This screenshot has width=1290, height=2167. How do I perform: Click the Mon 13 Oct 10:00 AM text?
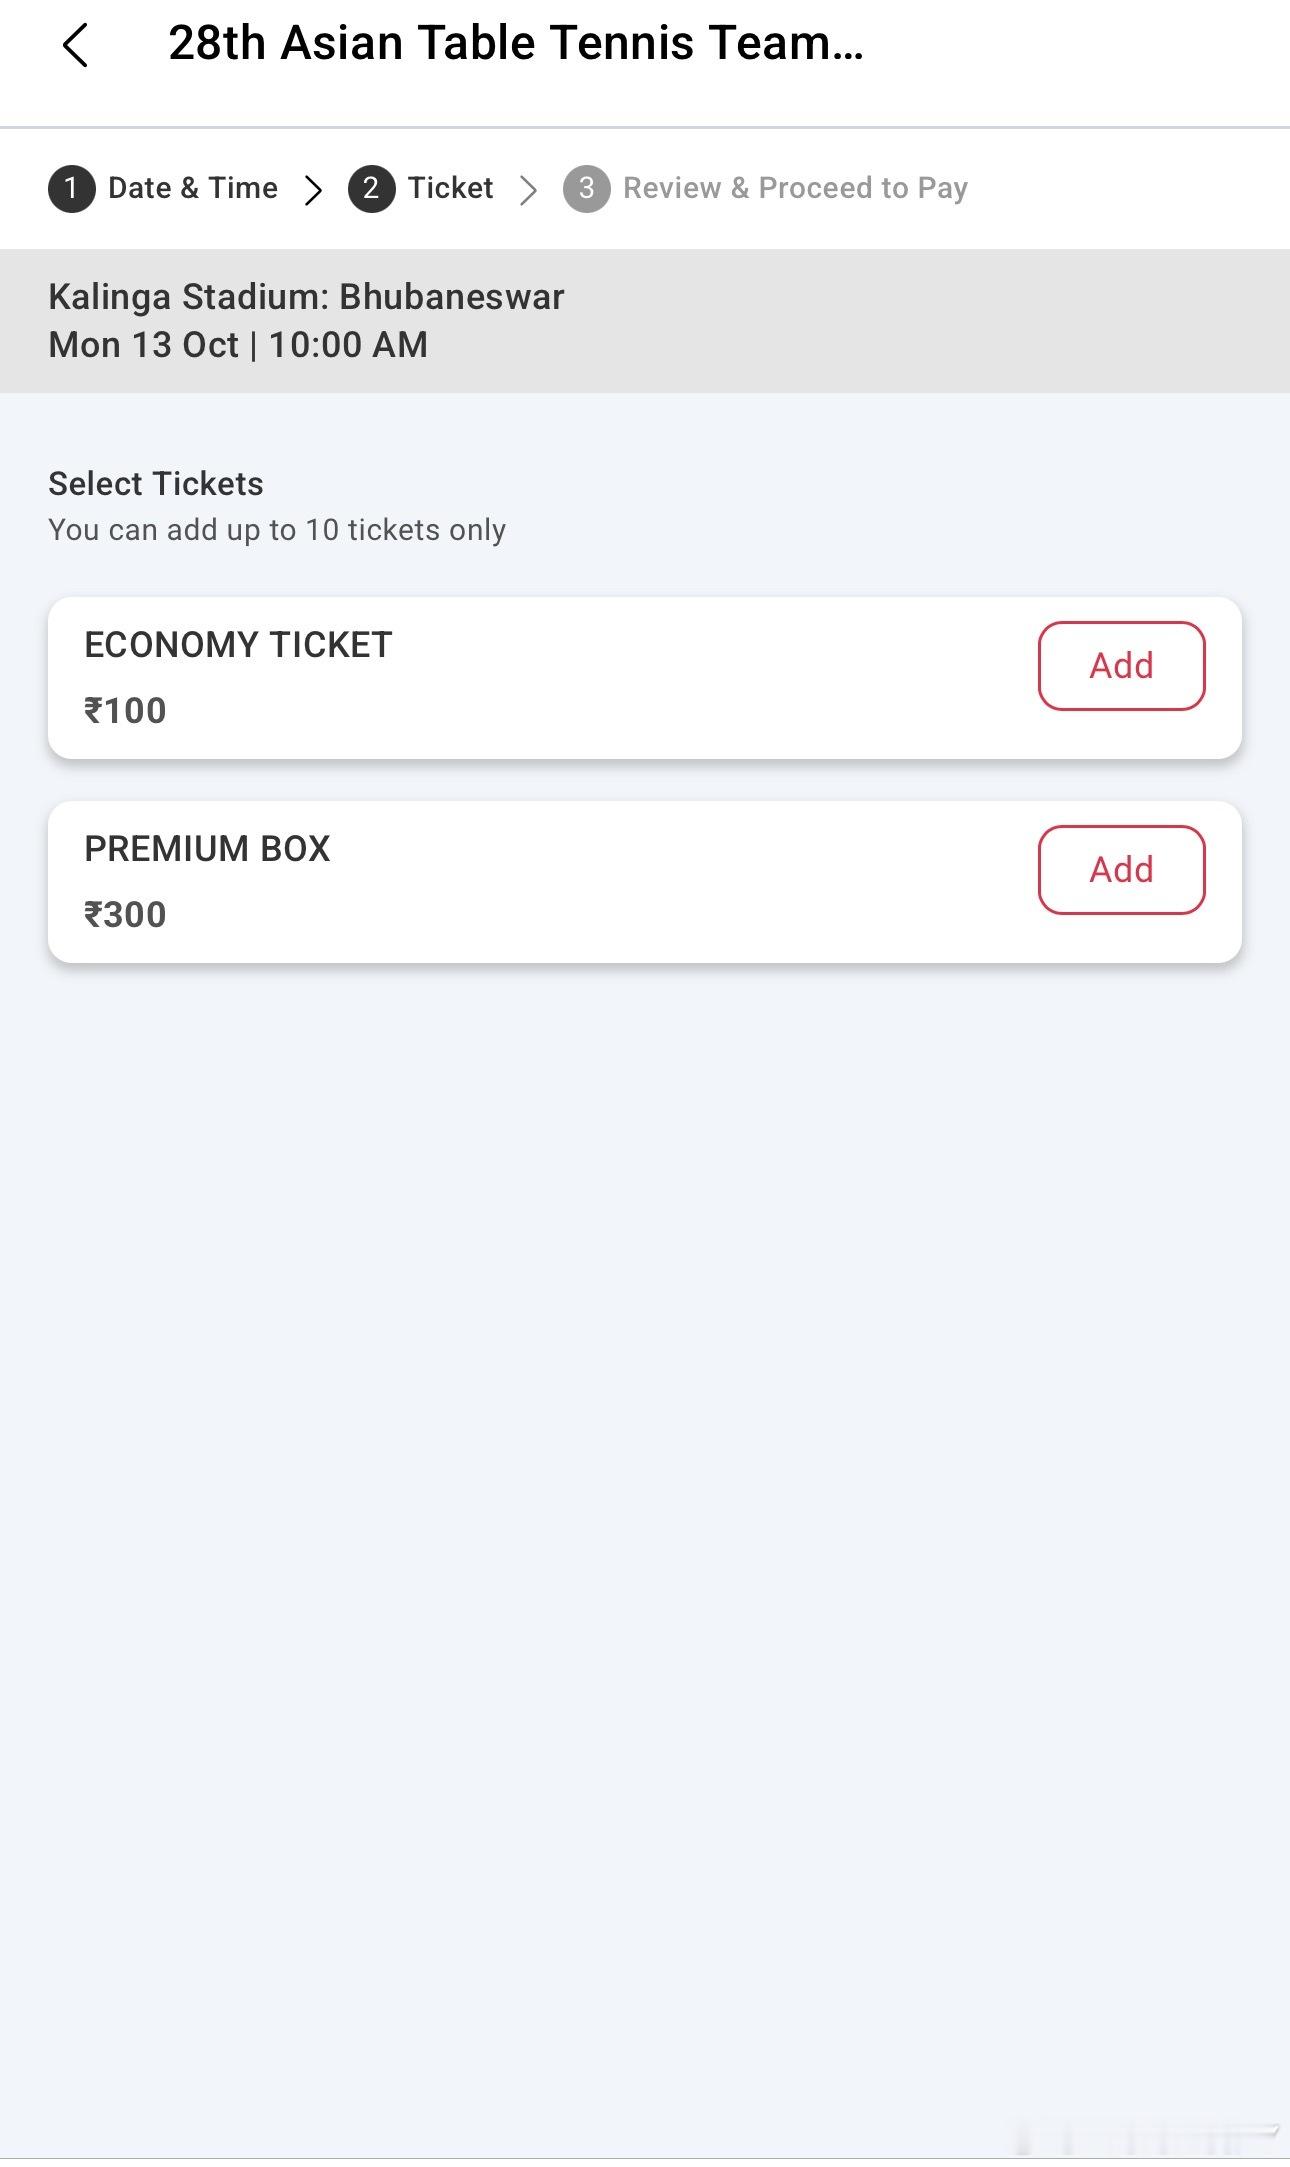[x=238, y=345]
